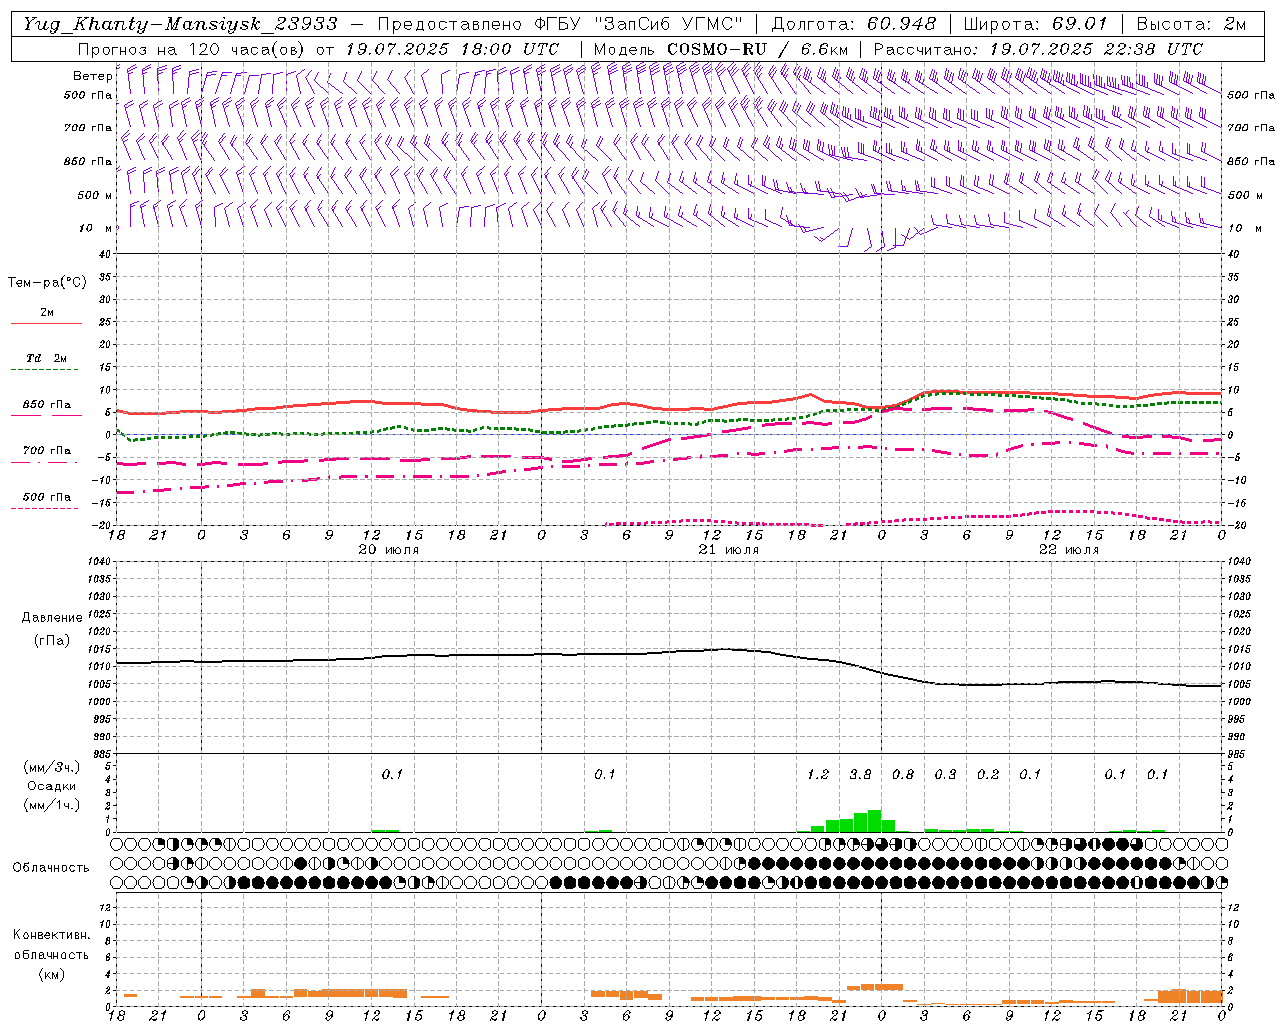Click the Рассчитано: 19.07.2025 22:38 UTC timestamp
The image size is (1280, 1024).
click(x=1038, y=49)
